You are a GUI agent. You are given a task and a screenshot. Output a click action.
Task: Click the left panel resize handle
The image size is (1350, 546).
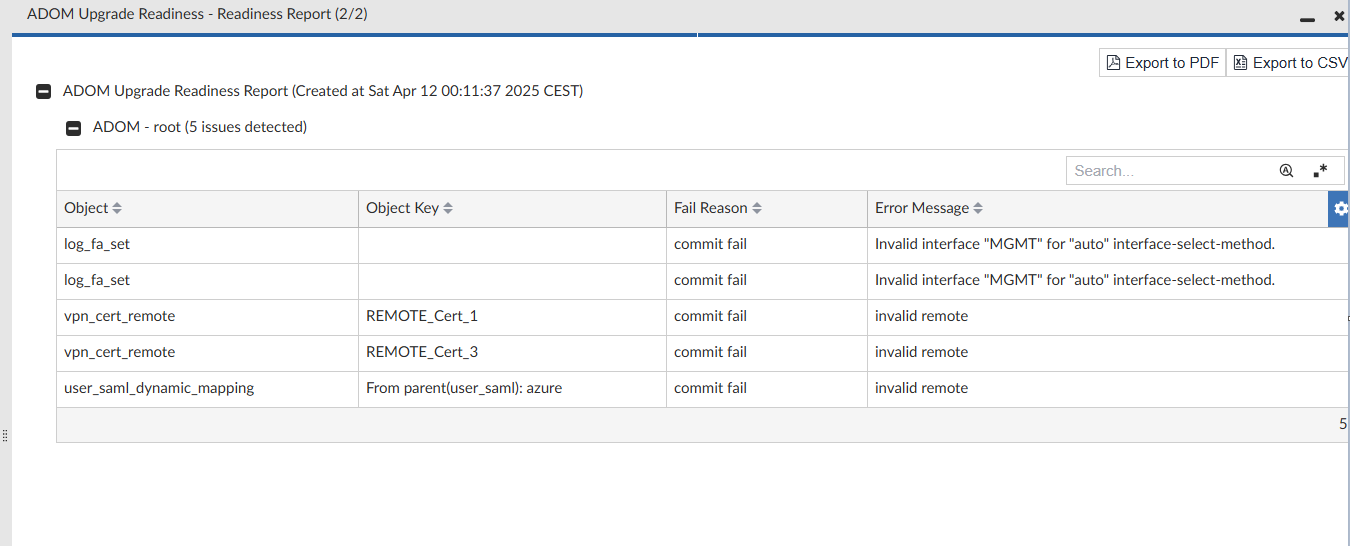coord(5,436)
